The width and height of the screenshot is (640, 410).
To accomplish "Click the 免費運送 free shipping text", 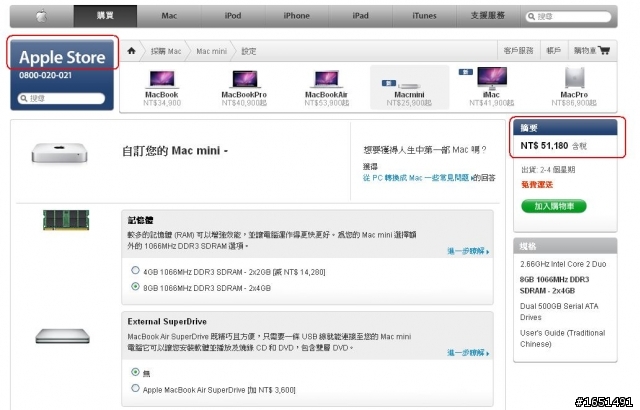I will click(537, 185).
